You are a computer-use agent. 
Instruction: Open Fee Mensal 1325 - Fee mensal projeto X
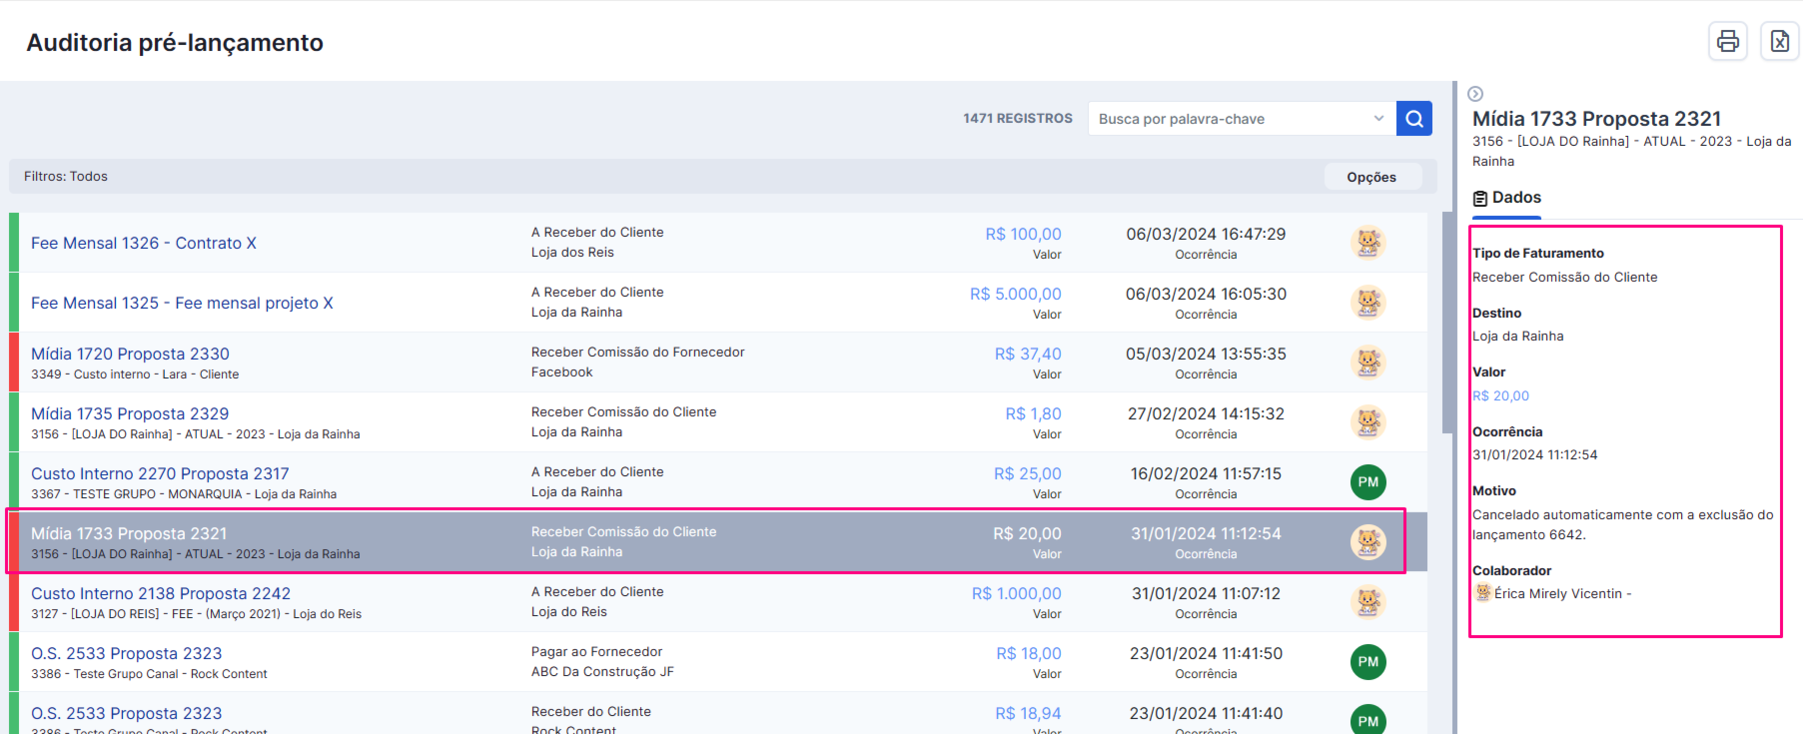click(x=182, y=303)
